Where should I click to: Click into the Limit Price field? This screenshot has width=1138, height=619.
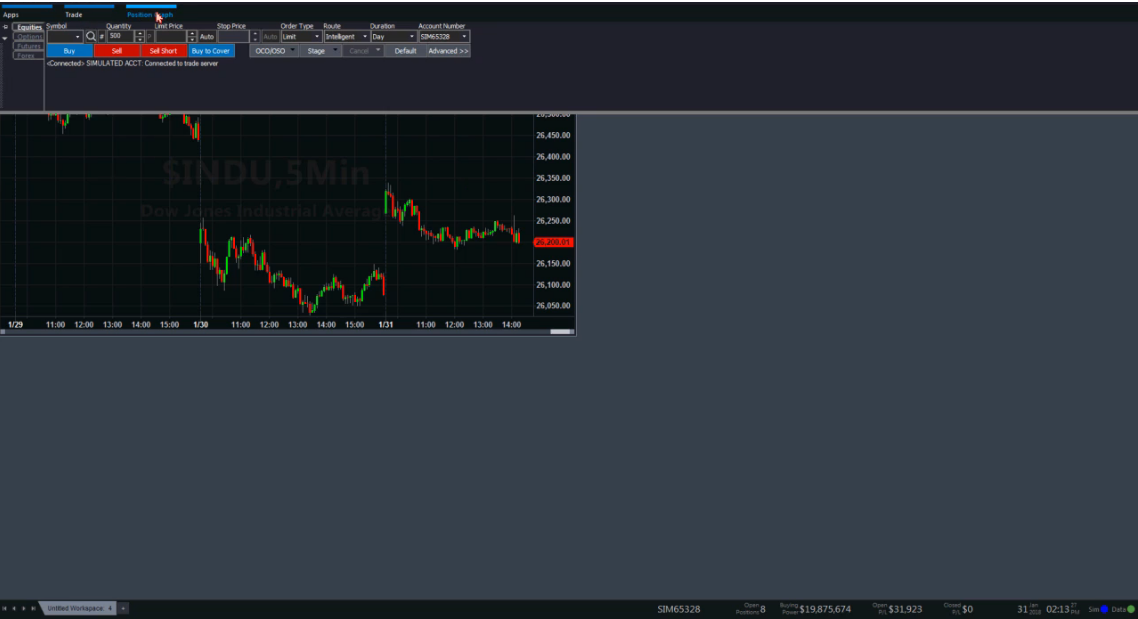(171, 36)
